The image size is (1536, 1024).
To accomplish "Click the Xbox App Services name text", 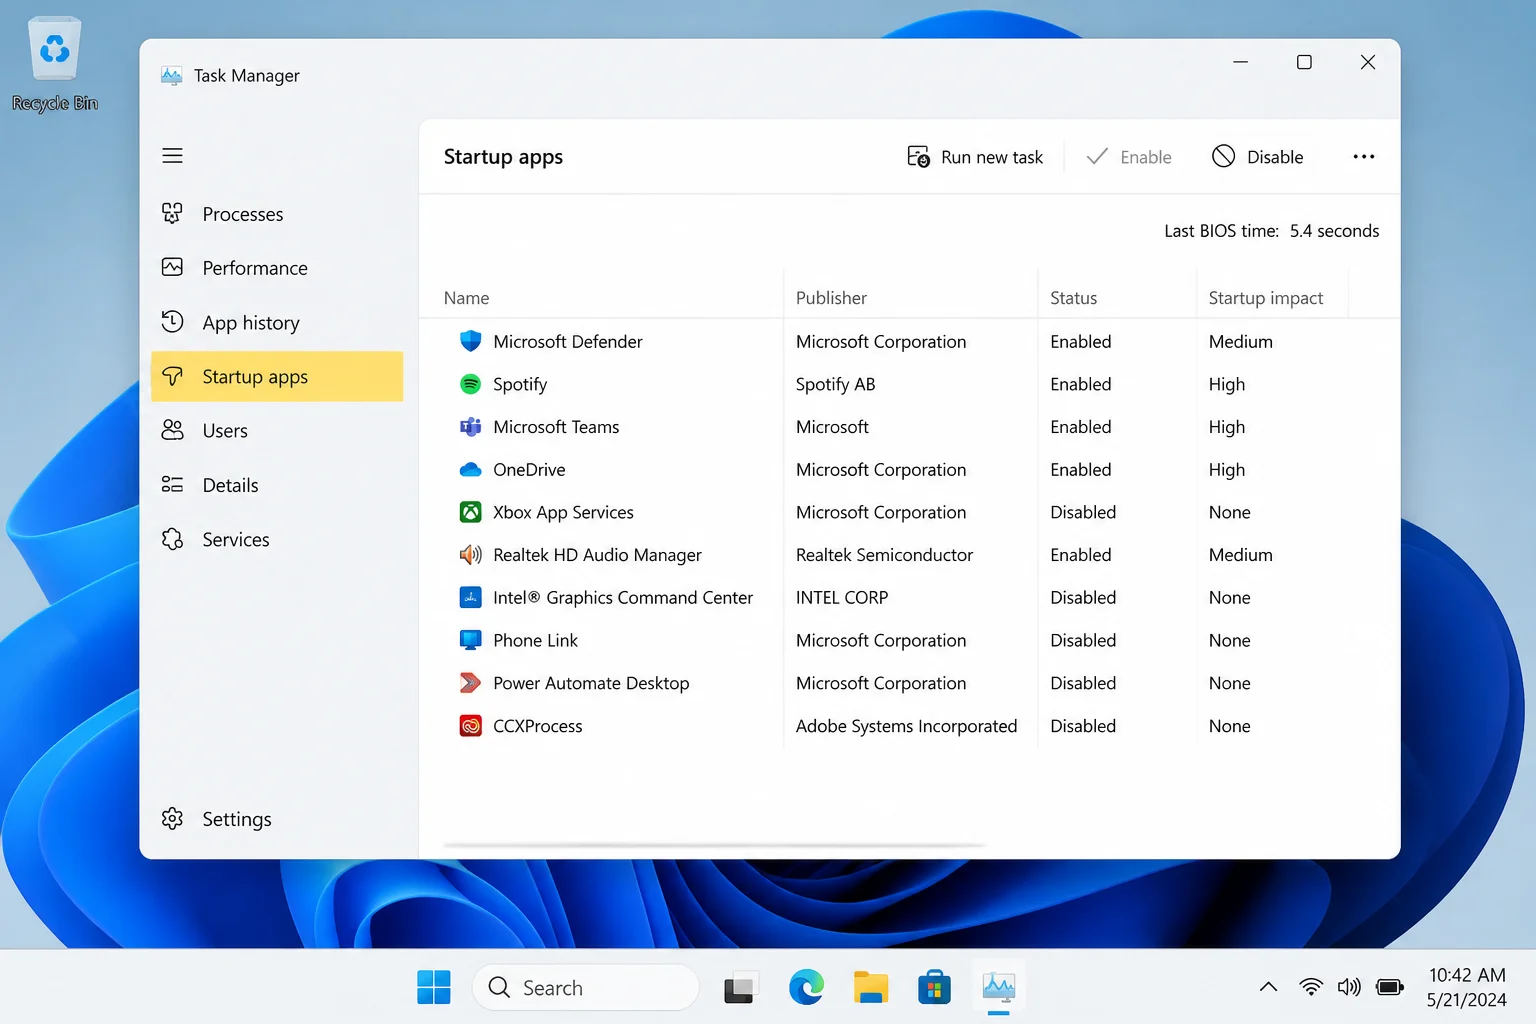I will click(x=563, y=512).
